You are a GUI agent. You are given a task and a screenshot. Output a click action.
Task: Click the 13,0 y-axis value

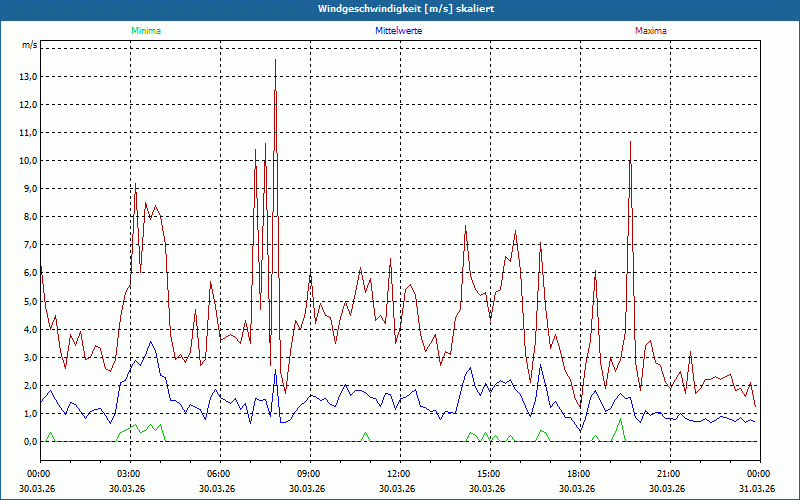[x=28, y=77]
